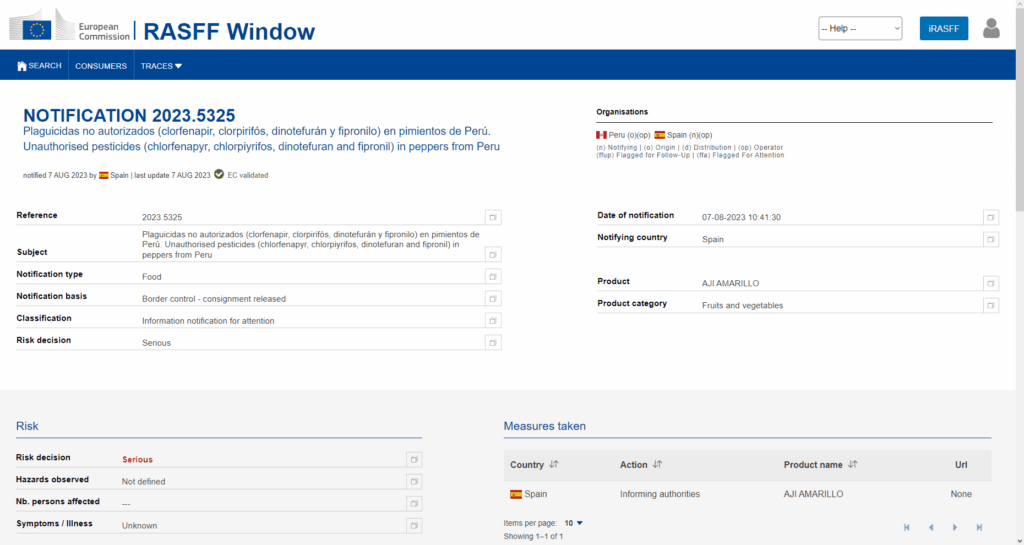Click the 'Risk' section heading
The image size is (1024, 545).
[27, 426]
